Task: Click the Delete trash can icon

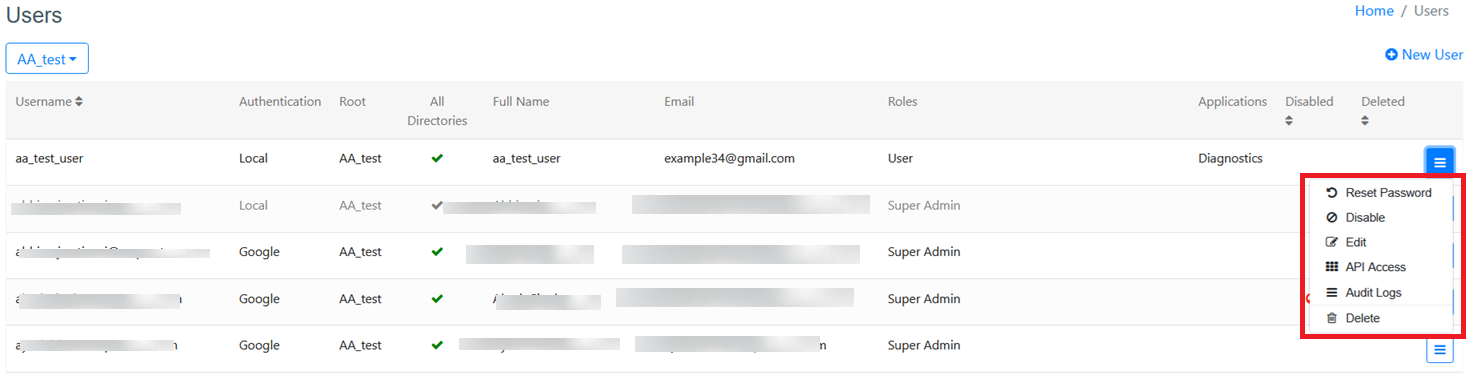Action: 1331,318
